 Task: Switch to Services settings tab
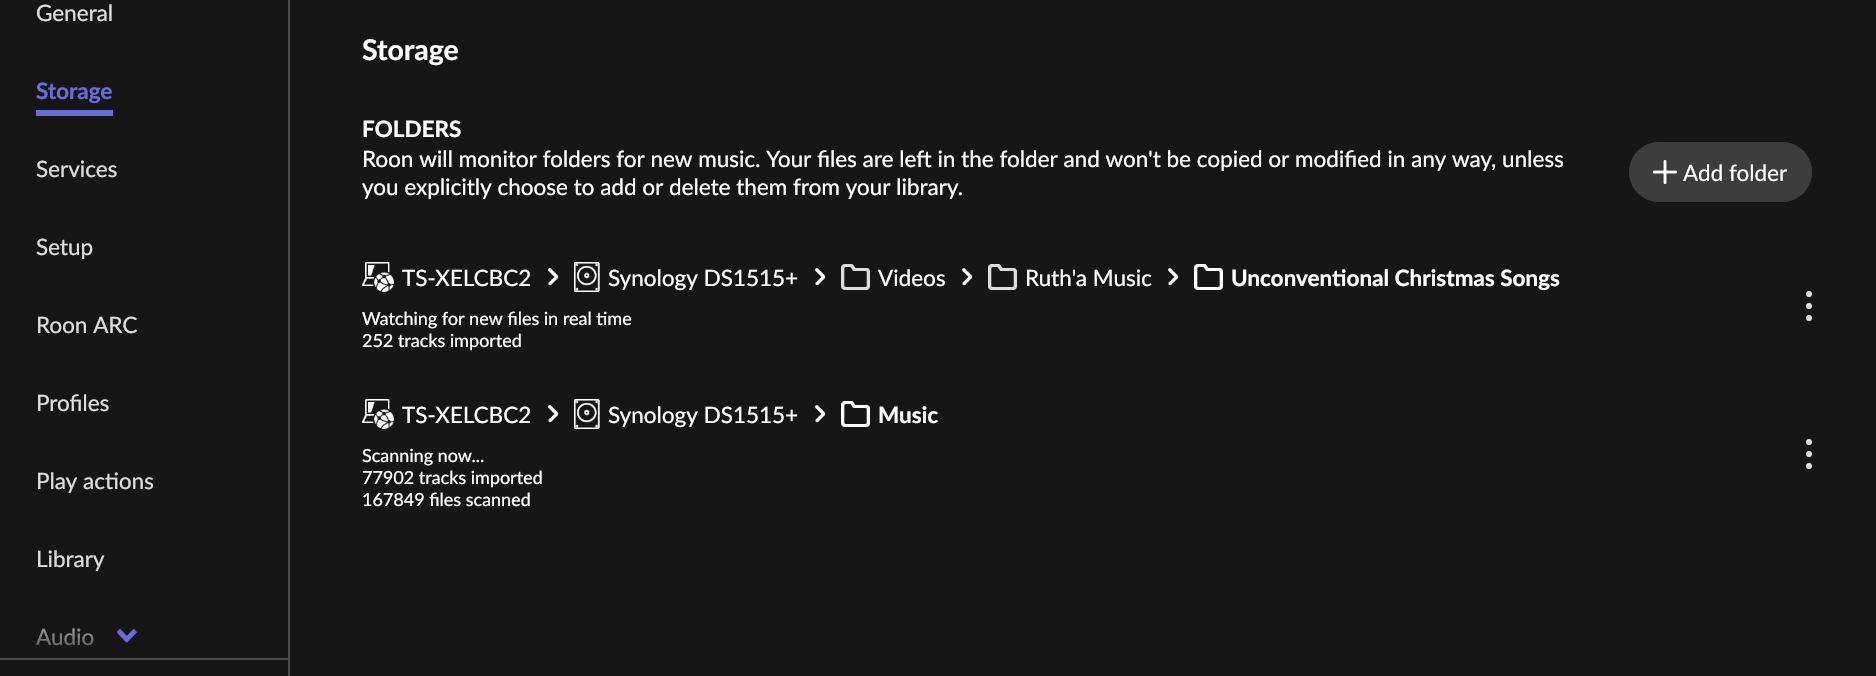76,169
